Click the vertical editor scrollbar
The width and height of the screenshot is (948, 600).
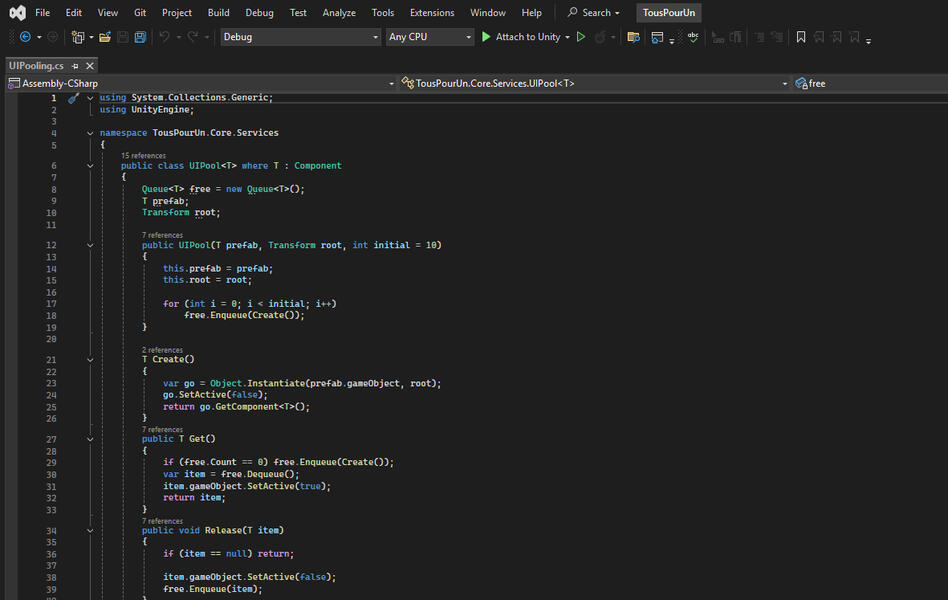942,300
